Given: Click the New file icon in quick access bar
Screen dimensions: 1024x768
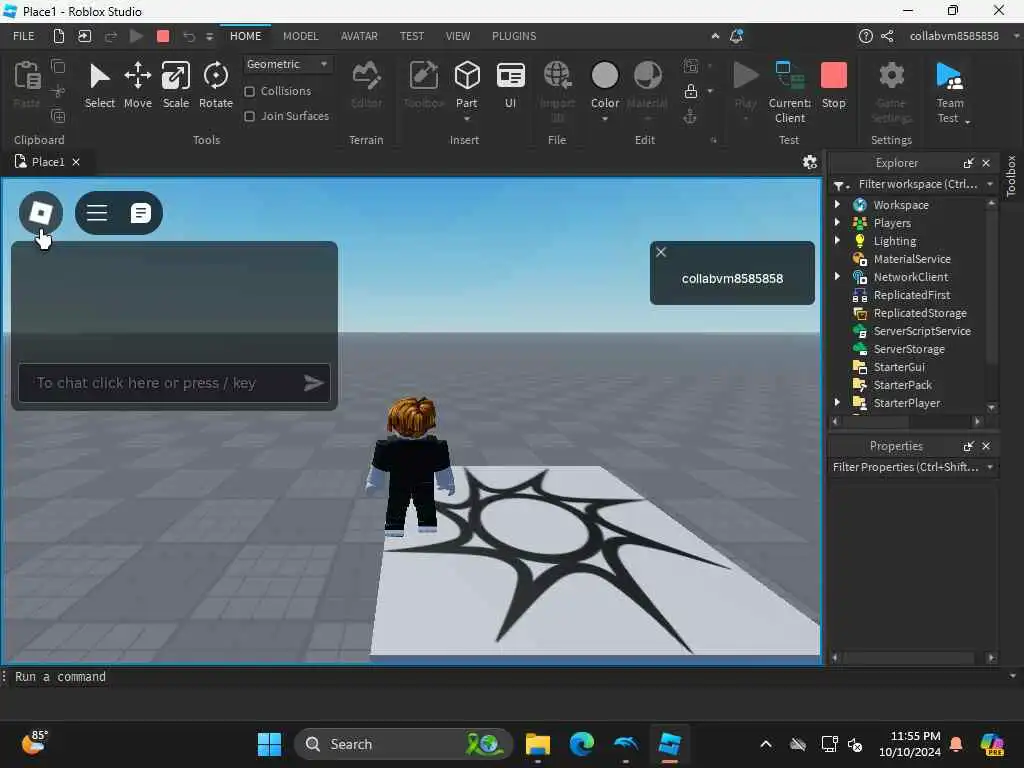Looking at the screenshot, I should click(x=59, y=37).
